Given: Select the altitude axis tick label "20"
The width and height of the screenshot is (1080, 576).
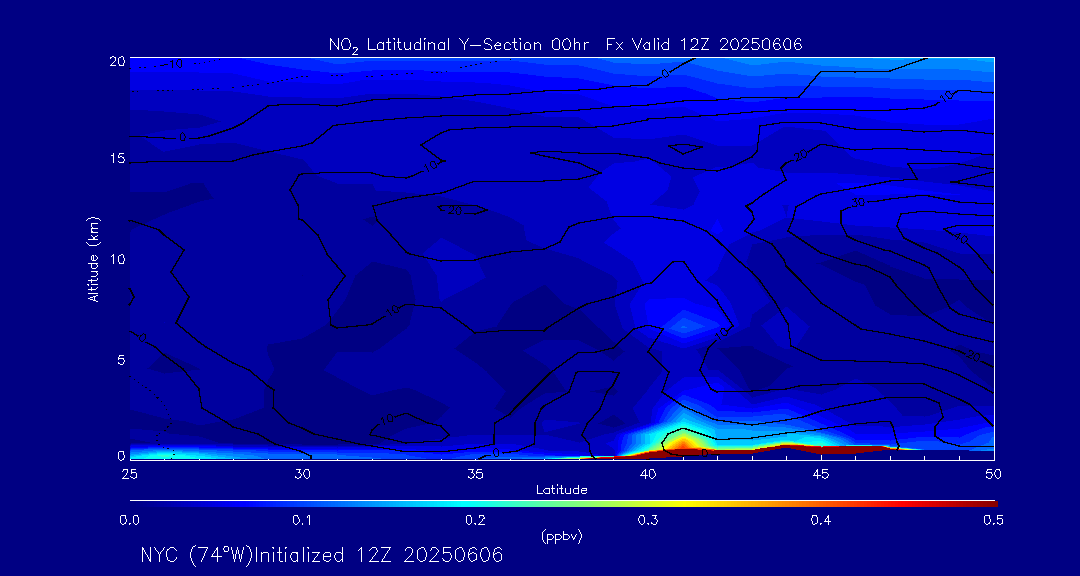Looking at the screenshot, I should [x=118, y=61].
